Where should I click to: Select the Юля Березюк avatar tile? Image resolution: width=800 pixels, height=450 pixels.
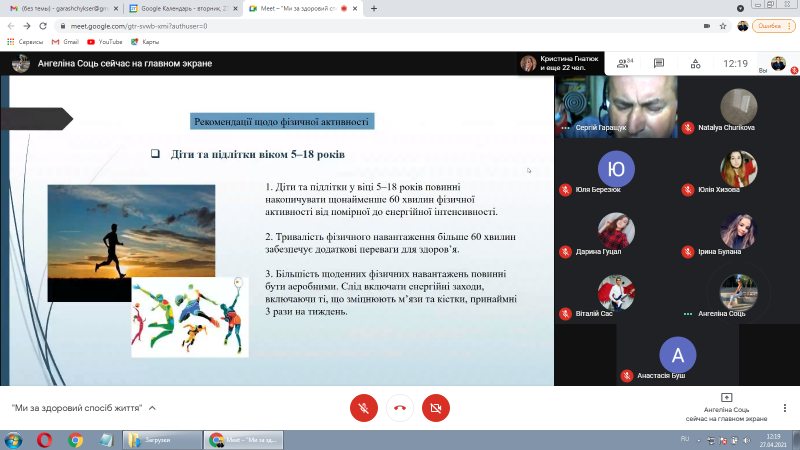click(x=616, y=169)
